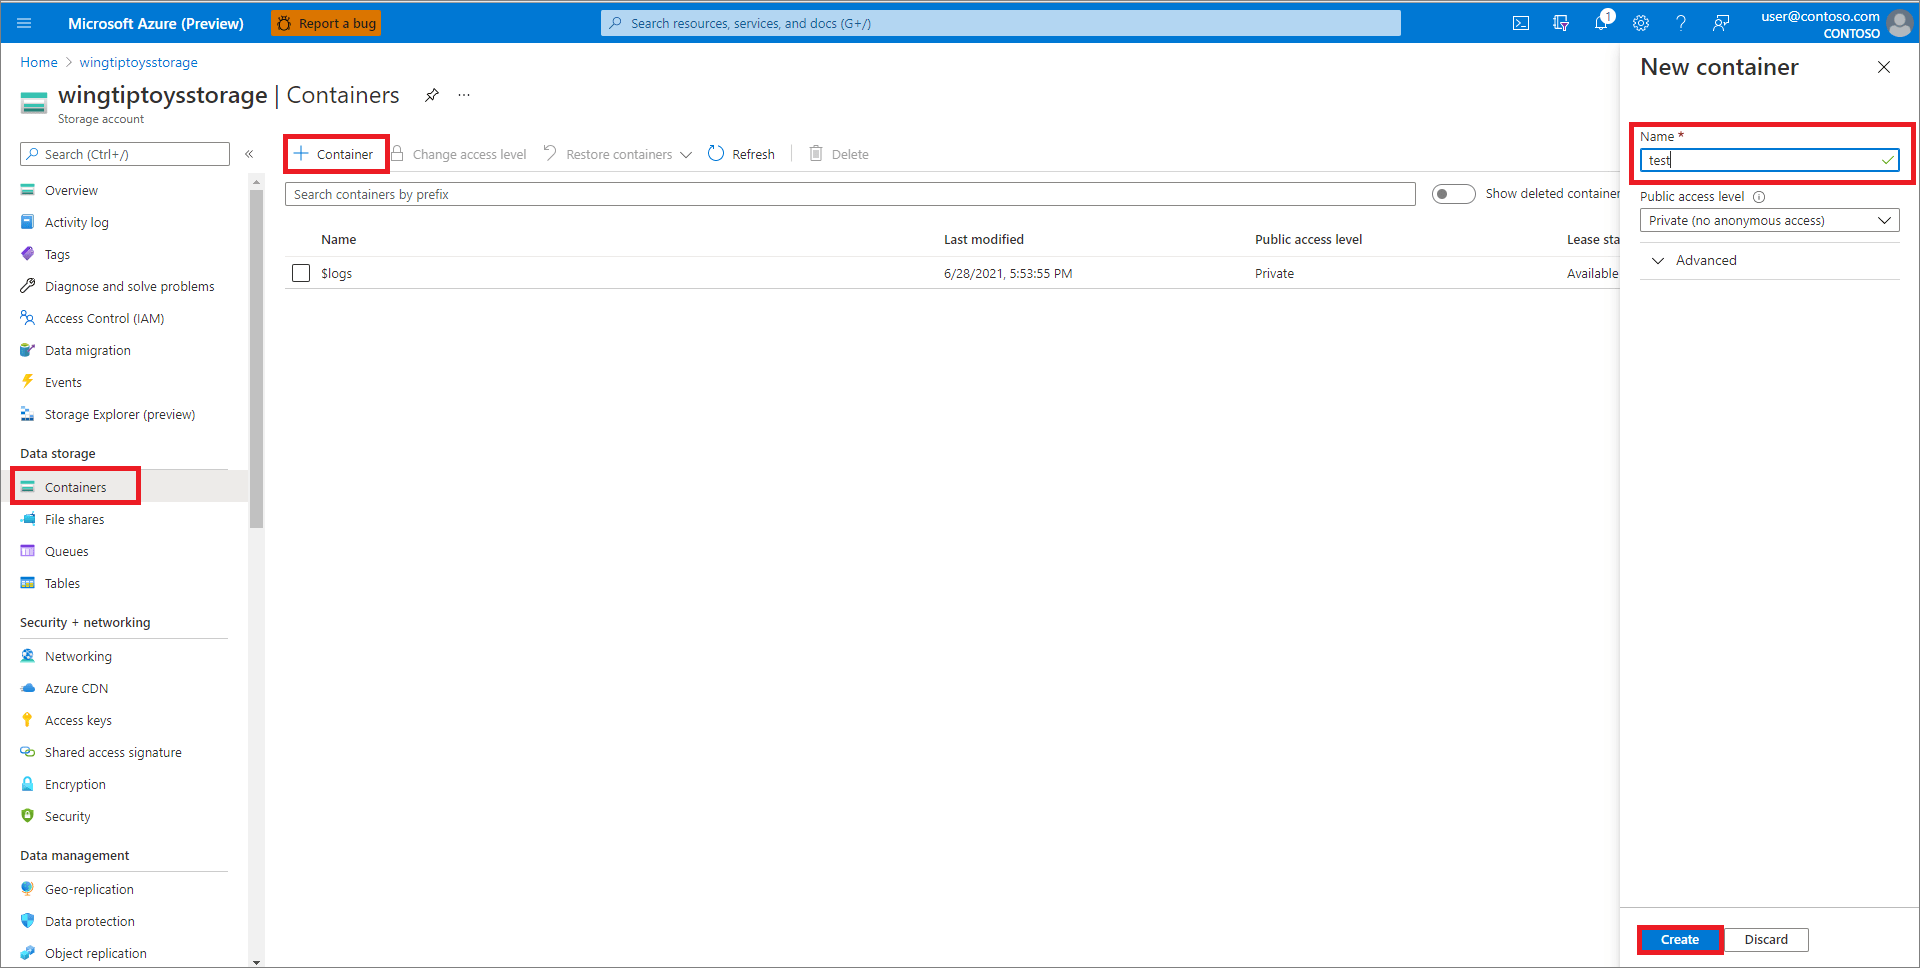
Task: Open the Help question mark menu
Action: [x=1681, y=23]
